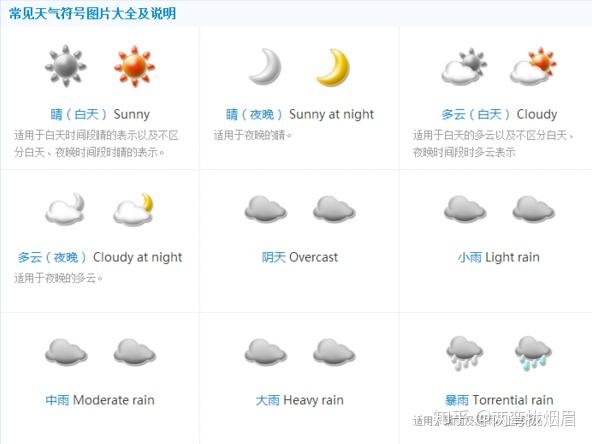Click the blue raindrops Torrential rain icon
Screen dimensions: 592x444
point(533,353)
